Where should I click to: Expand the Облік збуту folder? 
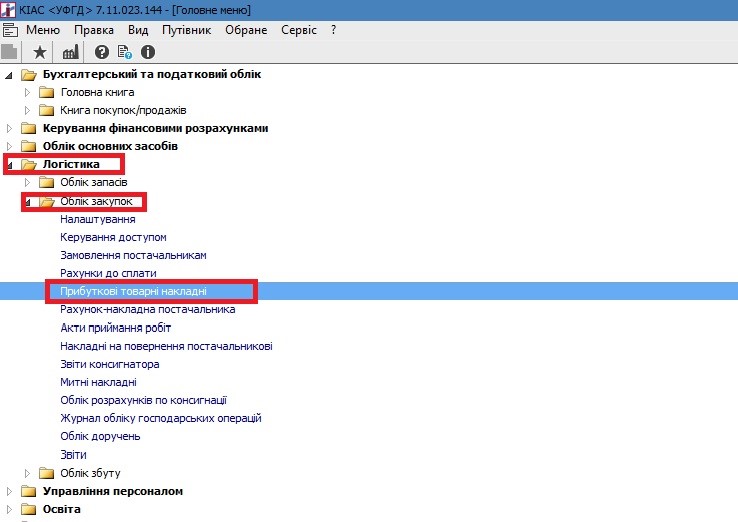(28, 473)
